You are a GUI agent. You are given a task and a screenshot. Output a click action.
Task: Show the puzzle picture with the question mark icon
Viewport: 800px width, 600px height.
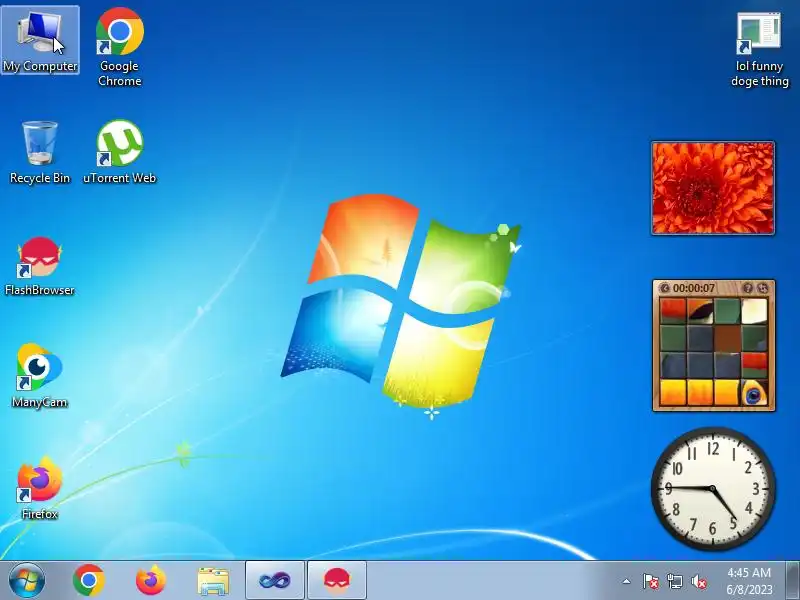tap(748, 288)
